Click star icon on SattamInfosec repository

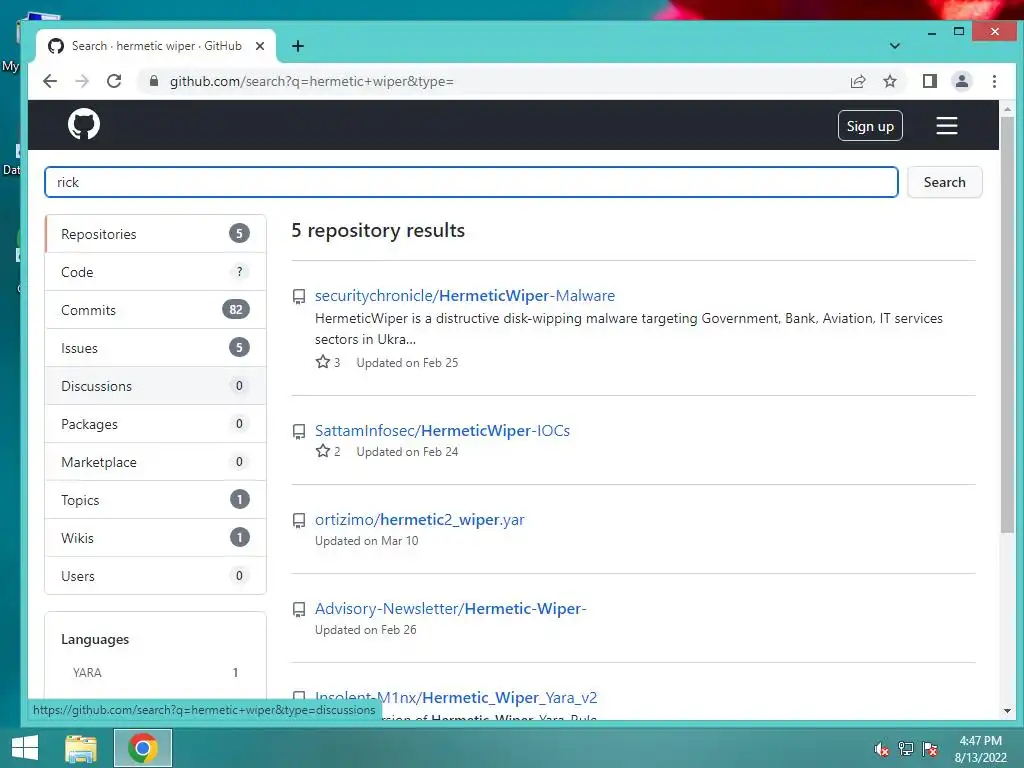tap(323, 451)
